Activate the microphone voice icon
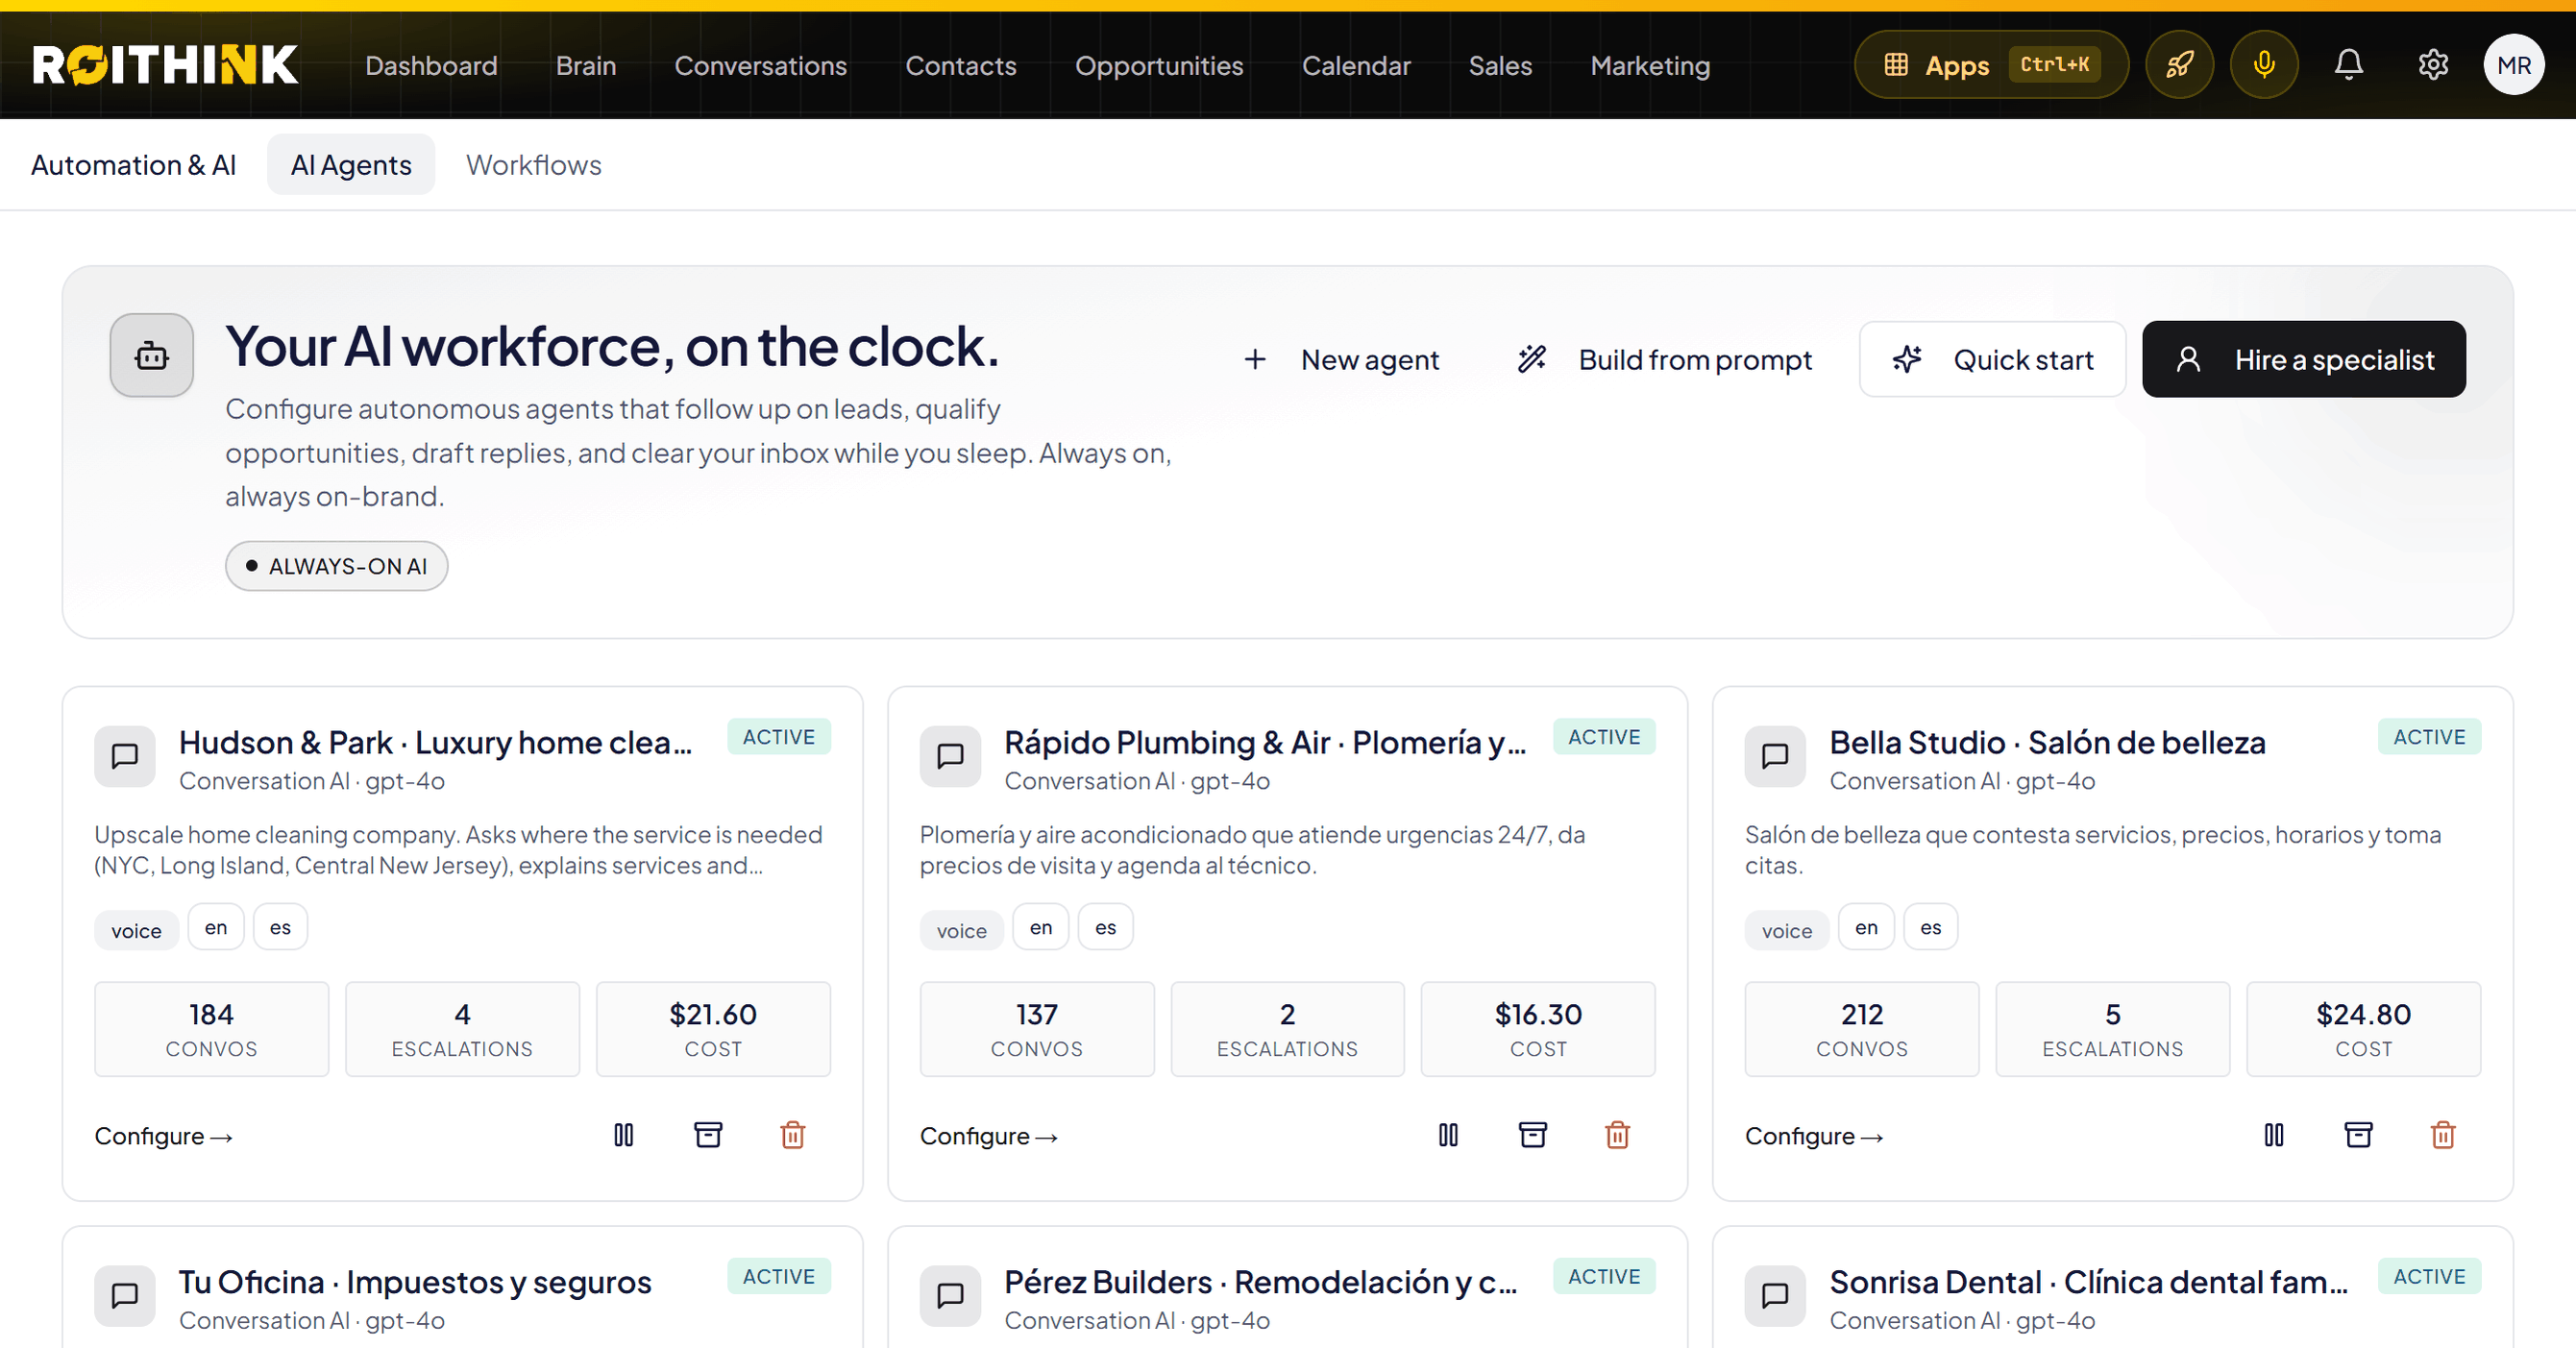 click(x=2264, y=65)
